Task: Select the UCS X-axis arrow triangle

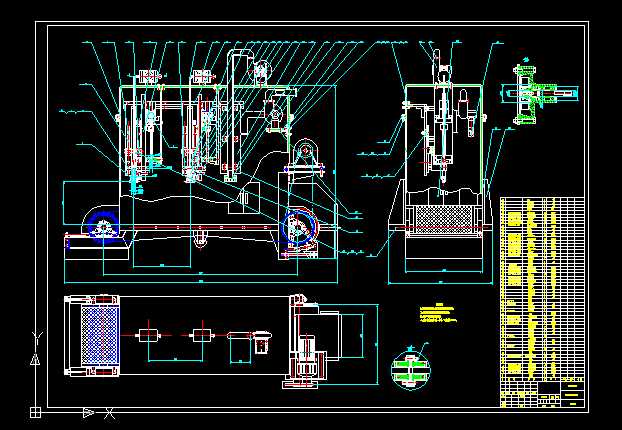Action: tap(88, 411)
